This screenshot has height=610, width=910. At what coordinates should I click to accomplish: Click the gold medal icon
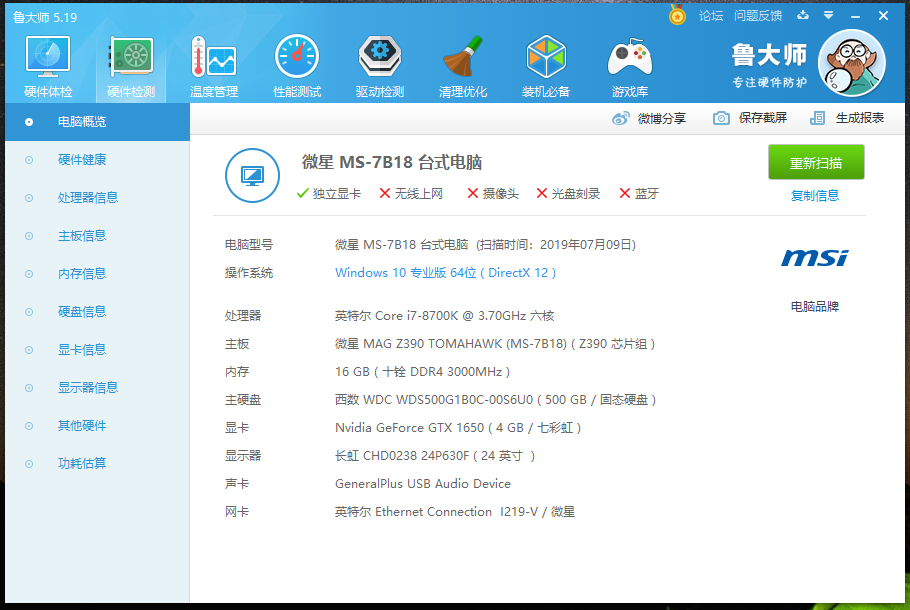(677, 15)
